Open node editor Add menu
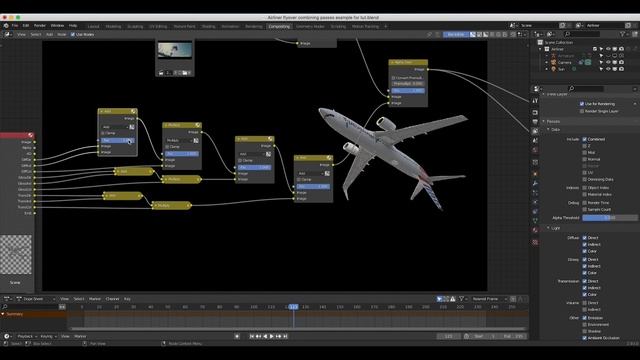Image resolution: width=640 pixels, height=360 pixels. tap(49, 35)
